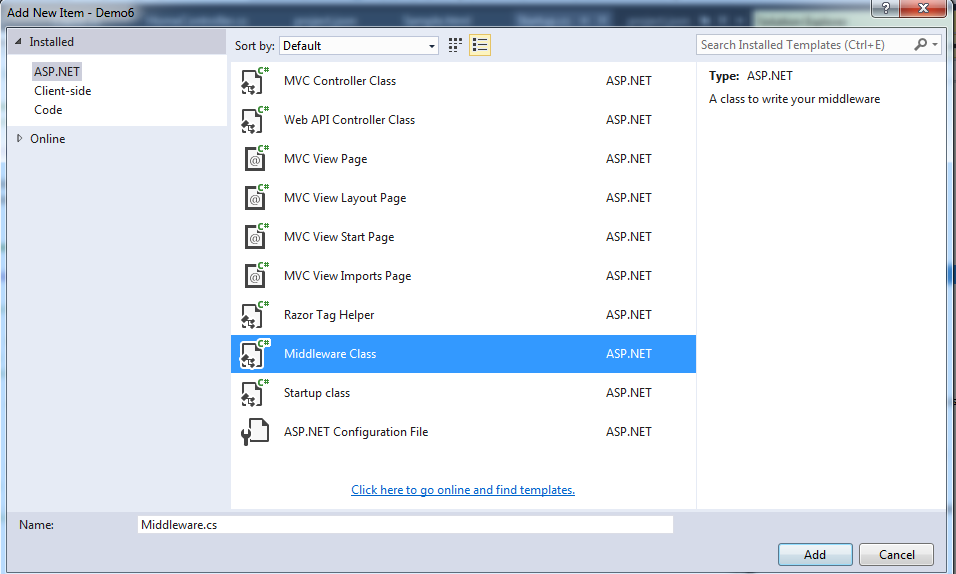Expand the Online templates node
This screenshot has height=574, width=956.
19,138
